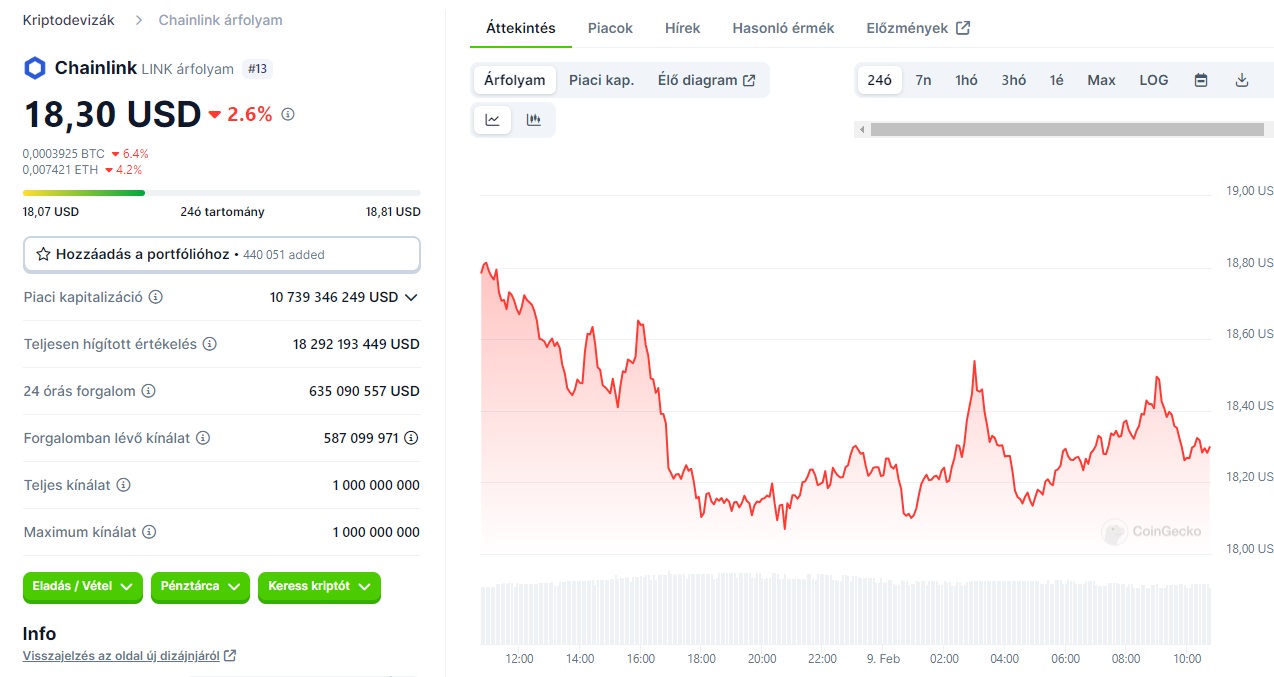Click the 9. Feb date axis label
Image resolution: width=1274 pixels, height=677 pixels.
[884, 659]
